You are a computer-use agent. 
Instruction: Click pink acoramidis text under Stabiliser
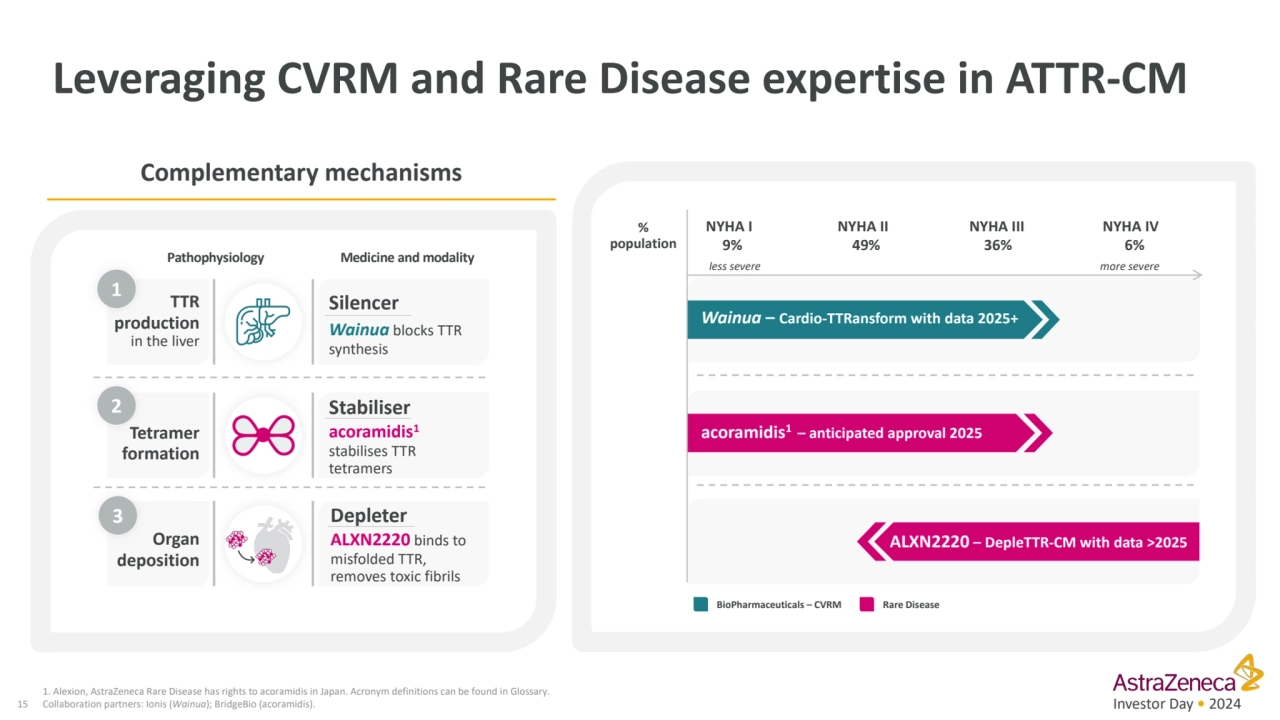pyautogui.click(x=374, y=431)
